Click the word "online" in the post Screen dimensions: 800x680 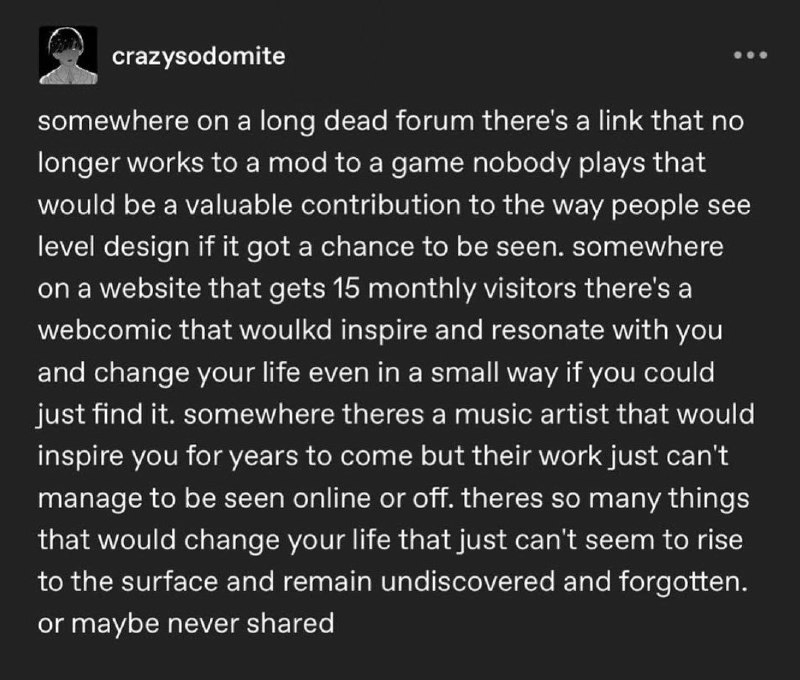click(x=332, y=498)
